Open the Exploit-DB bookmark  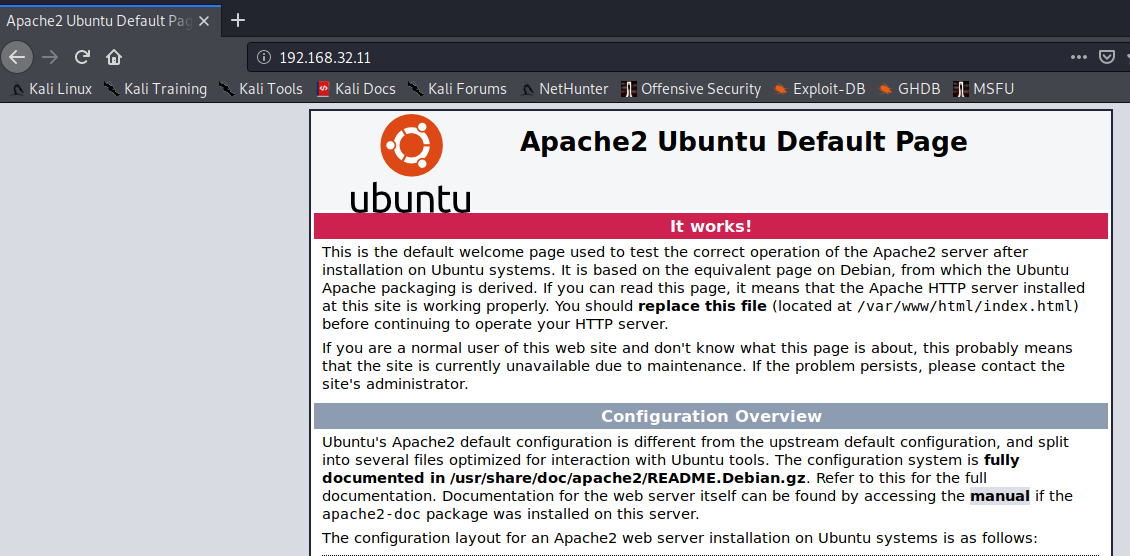(819, 89)
